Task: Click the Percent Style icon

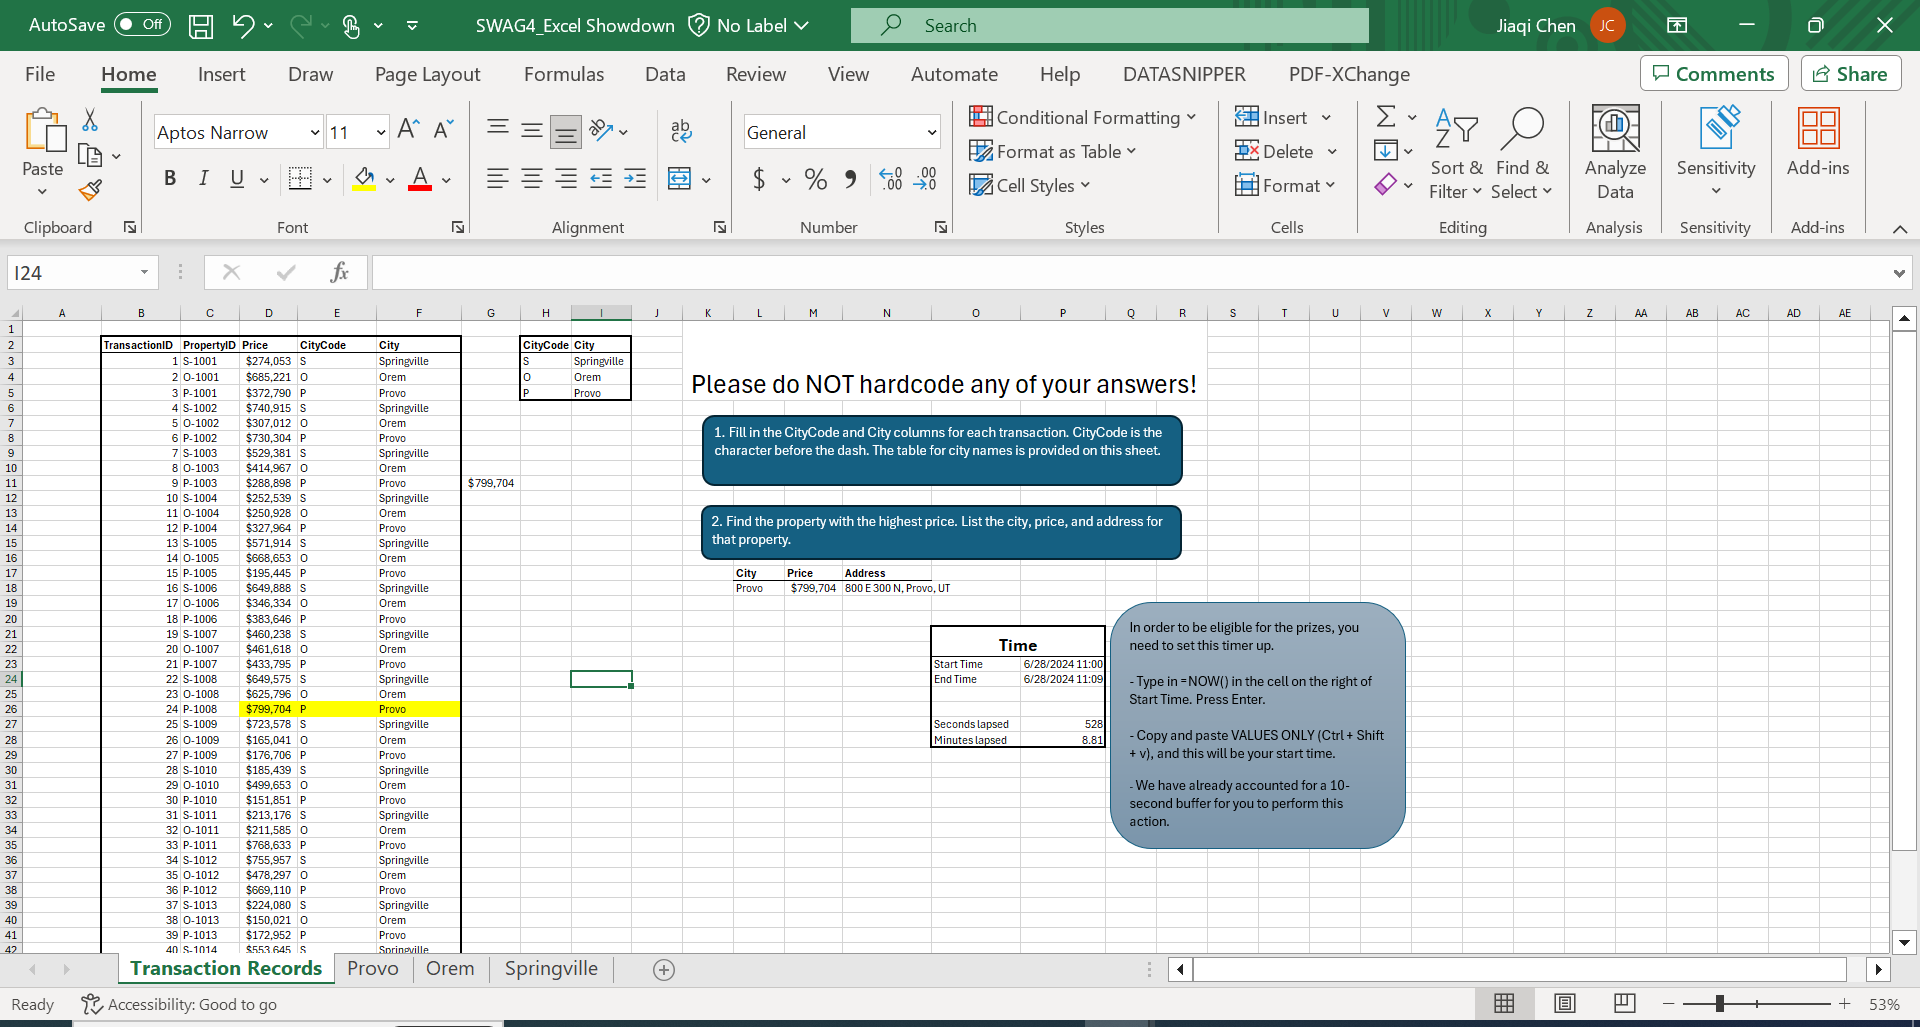Action: click(x=816, y=179)
